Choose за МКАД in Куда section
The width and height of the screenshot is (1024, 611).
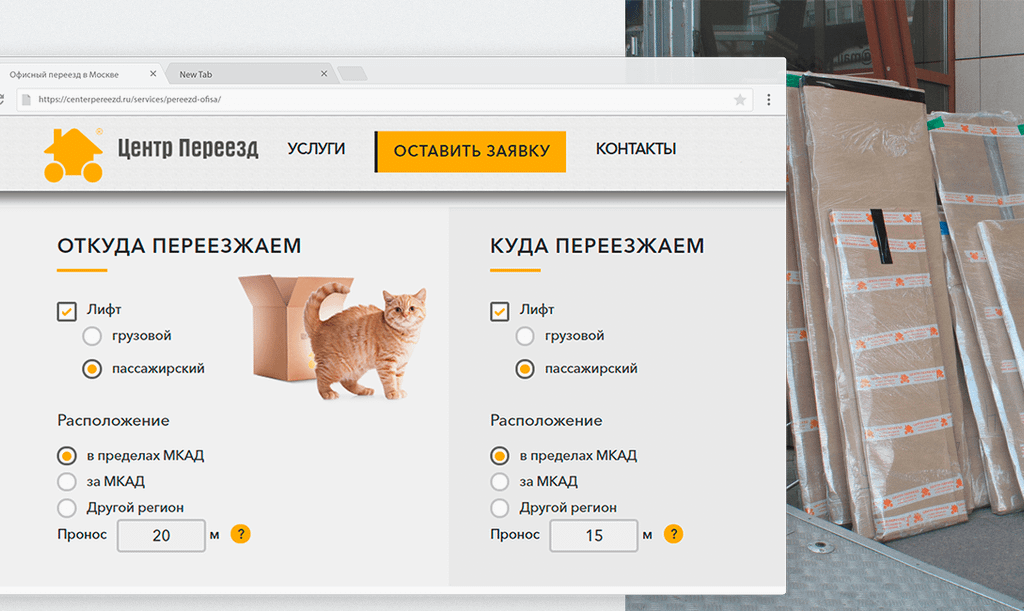click(500, 482)
